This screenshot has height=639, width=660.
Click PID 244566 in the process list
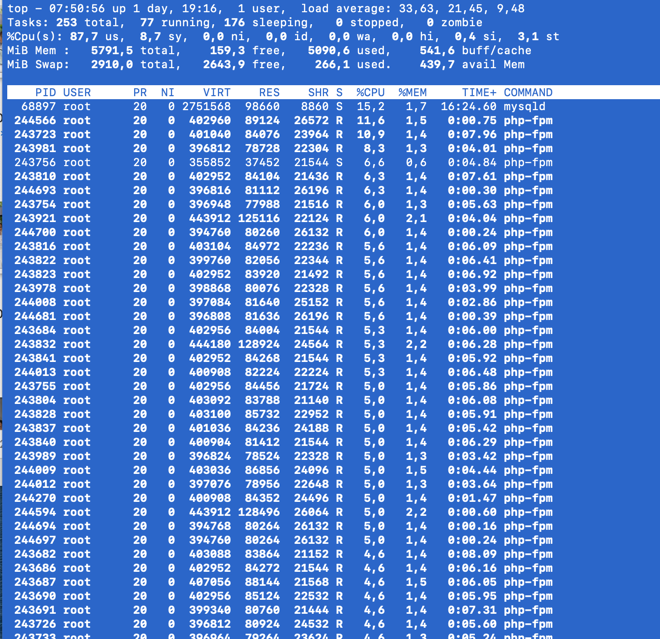click(x=35, y=120)
